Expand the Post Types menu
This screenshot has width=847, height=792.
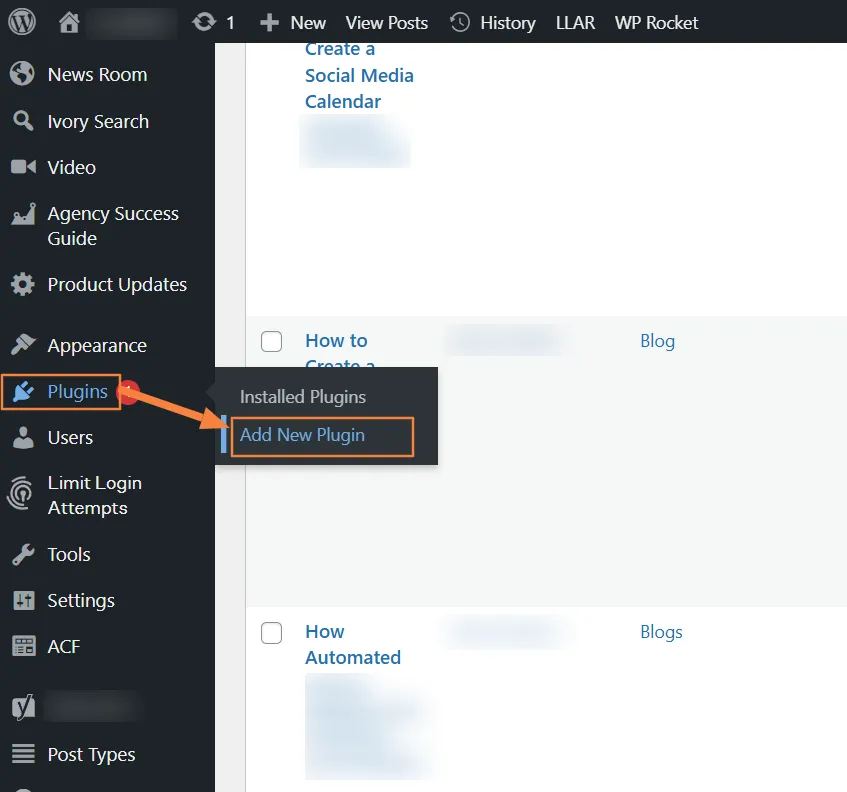click(90, 754)
